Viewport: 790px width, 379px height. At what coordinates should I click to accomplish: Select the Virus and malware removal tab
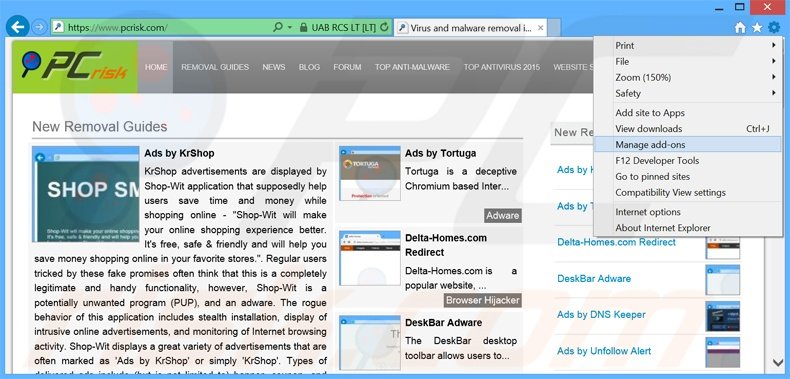click(470, 28)
